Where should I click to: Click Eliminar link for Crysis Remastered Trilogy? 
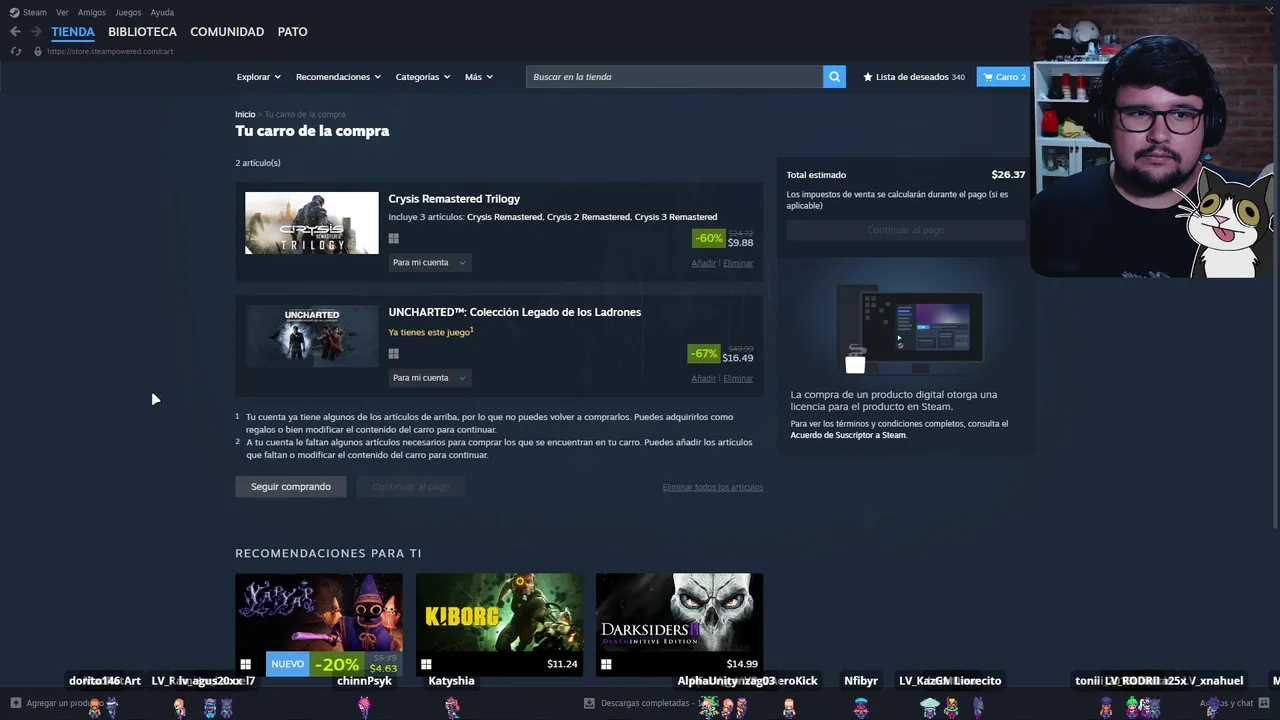point(738,263)
